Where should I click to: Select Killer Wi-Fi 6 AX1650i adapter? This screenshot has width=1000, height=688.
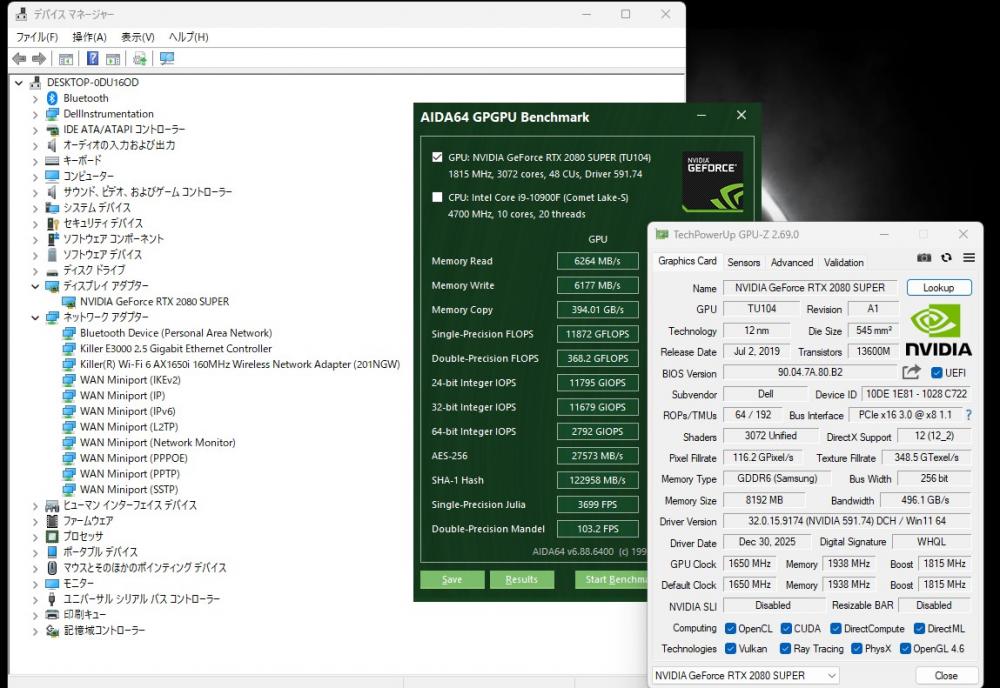click(x=240, y=364)
